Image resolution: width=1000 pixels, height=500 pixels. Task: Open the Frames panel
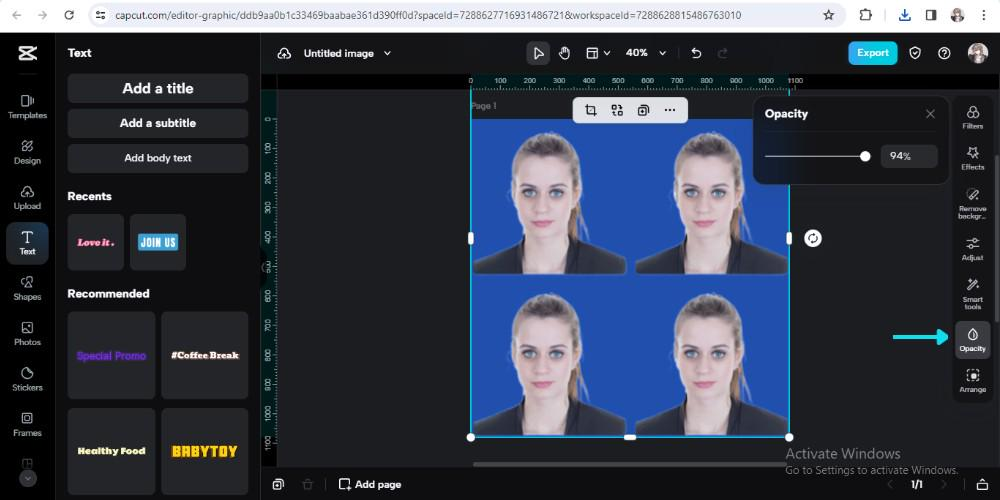click(27, 425)
